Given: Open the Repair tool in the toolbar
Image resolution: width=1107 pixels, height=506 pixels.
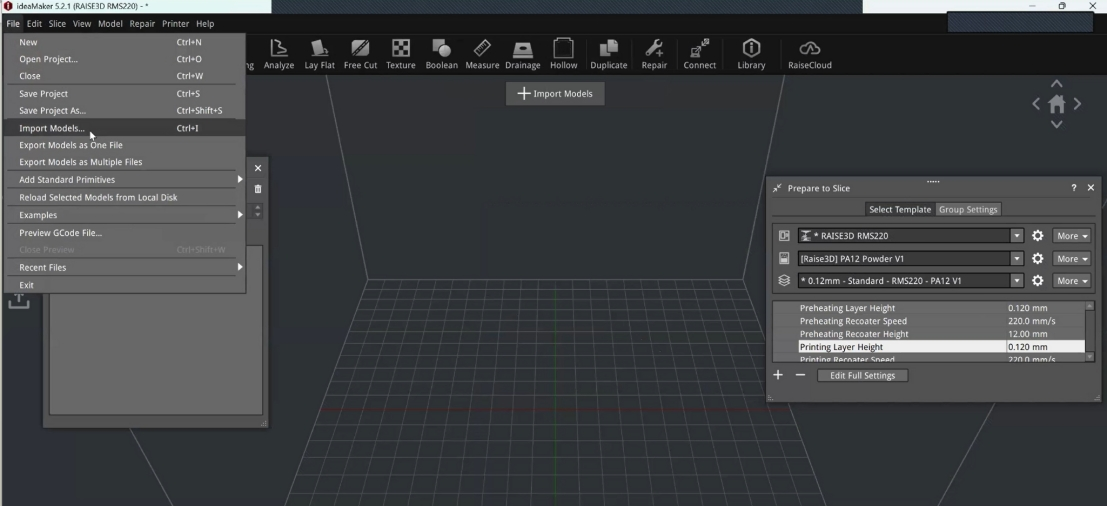Looking at the screenshot, I should click(x=654, y=54).
